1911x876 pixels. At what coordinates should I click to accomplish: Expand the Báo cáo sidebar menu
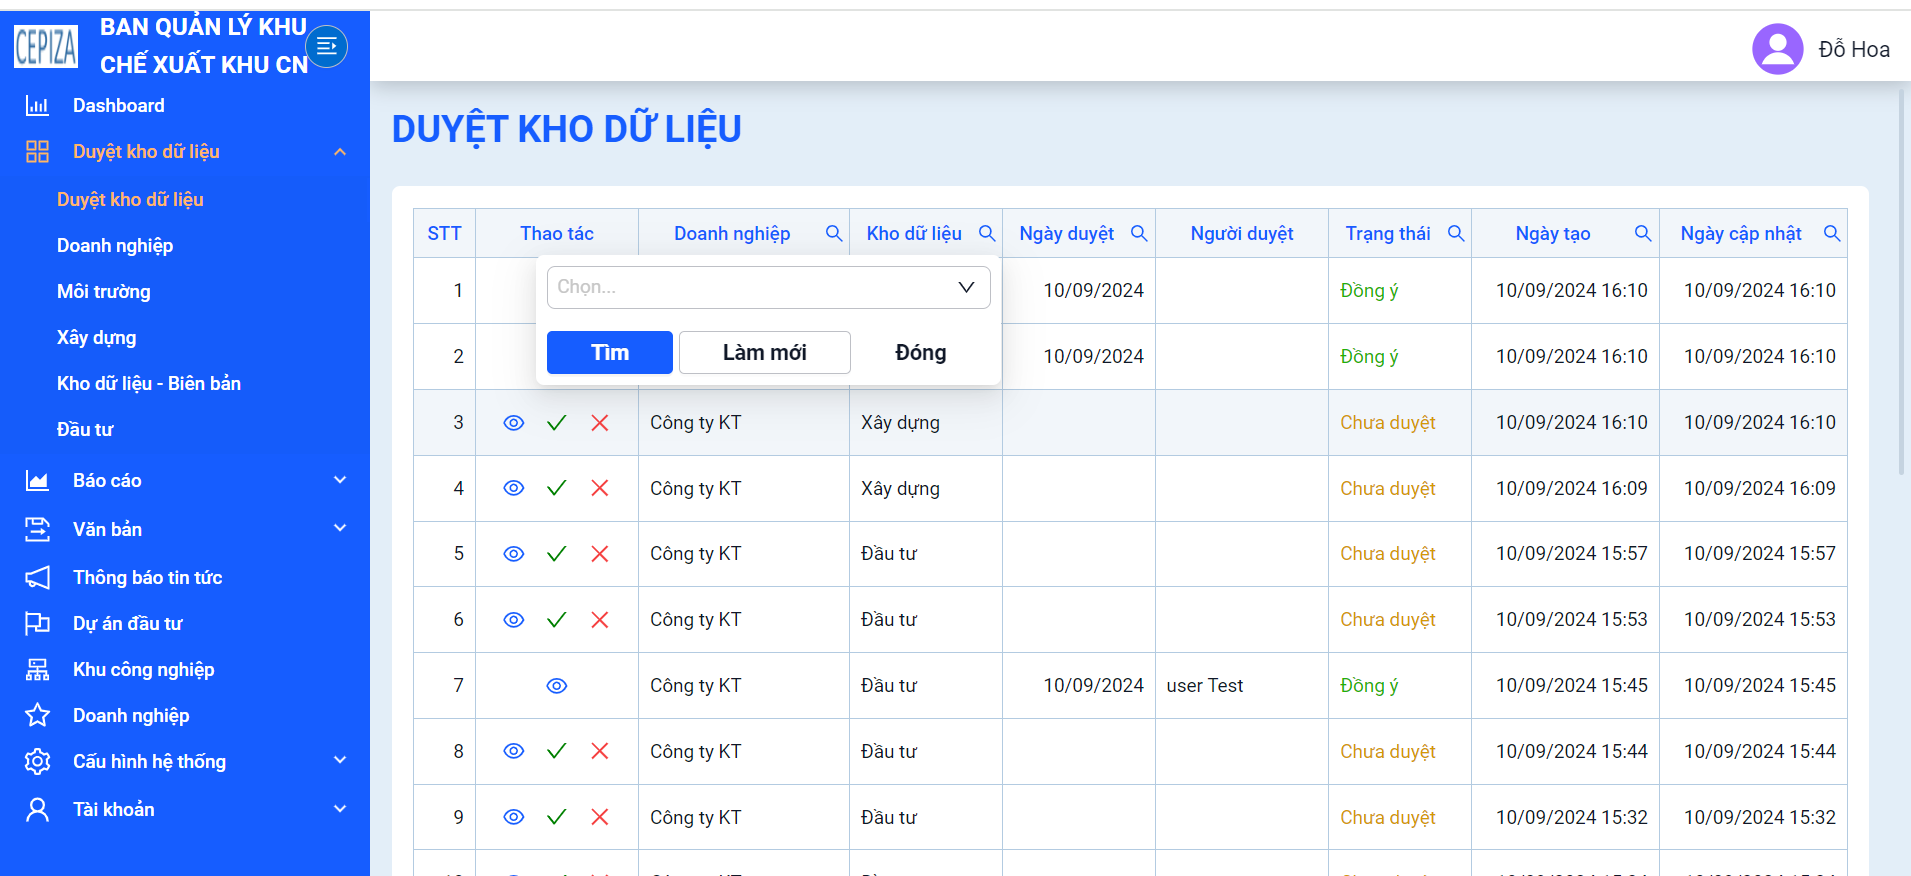[x=186, y=481]
